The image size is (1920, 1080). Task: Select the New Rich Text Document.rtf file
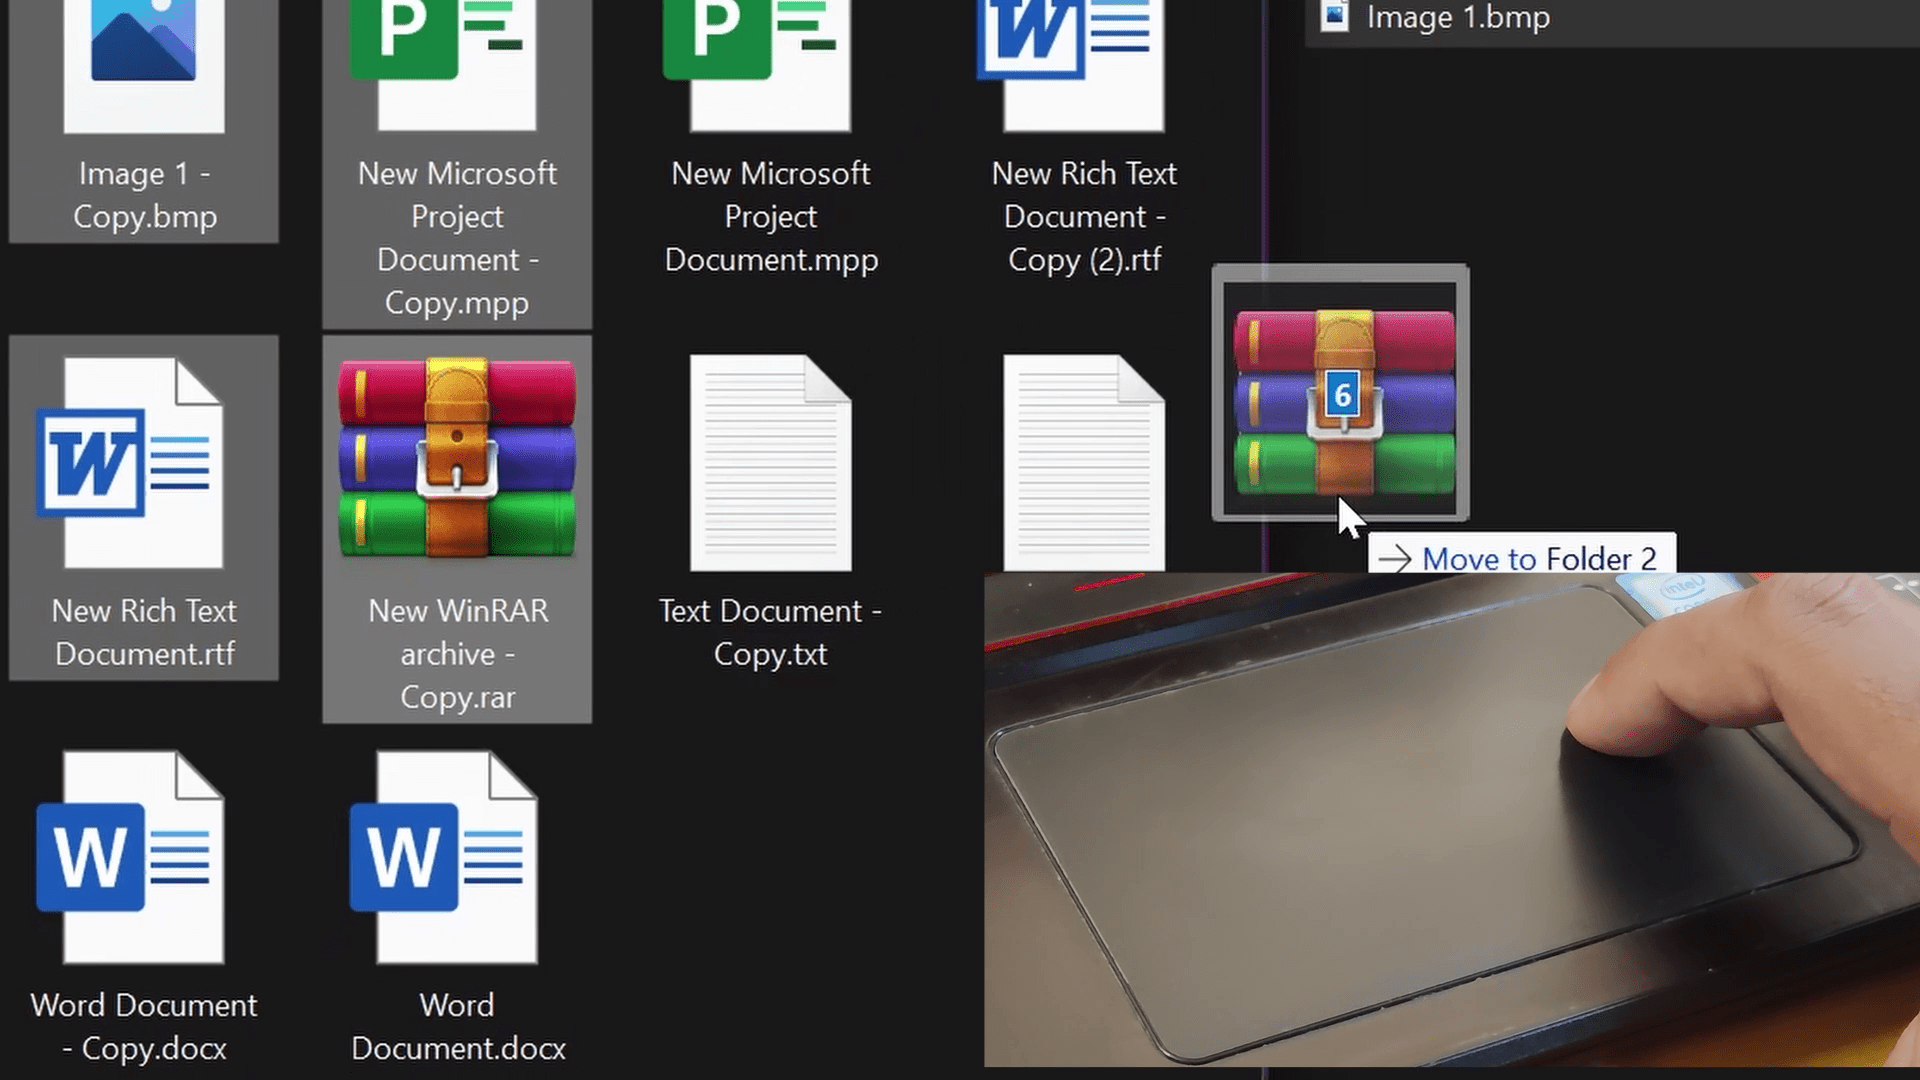point(143,460)
